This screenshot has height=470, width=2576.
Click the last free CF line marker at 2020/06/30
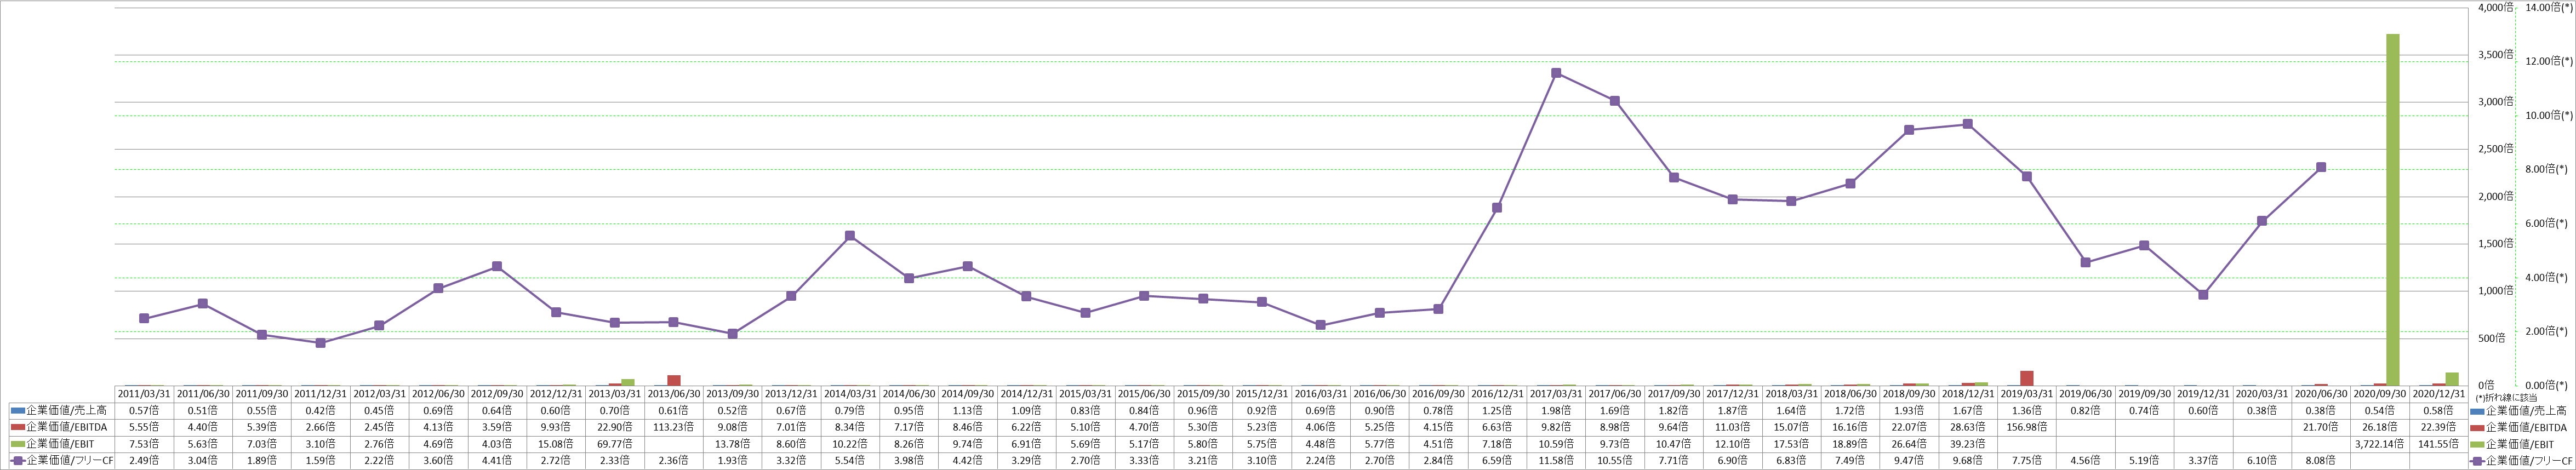(2321, 167)
